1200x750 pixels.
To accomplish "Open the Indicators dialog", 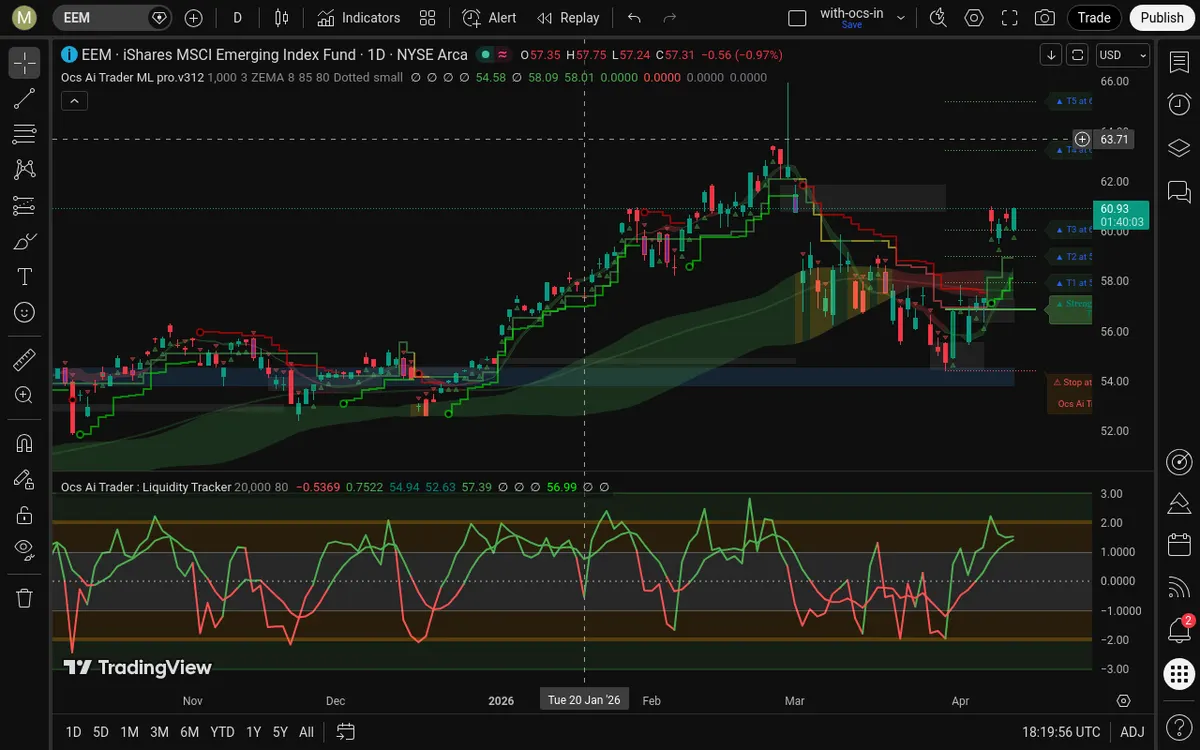I will [x=358, y=17].
